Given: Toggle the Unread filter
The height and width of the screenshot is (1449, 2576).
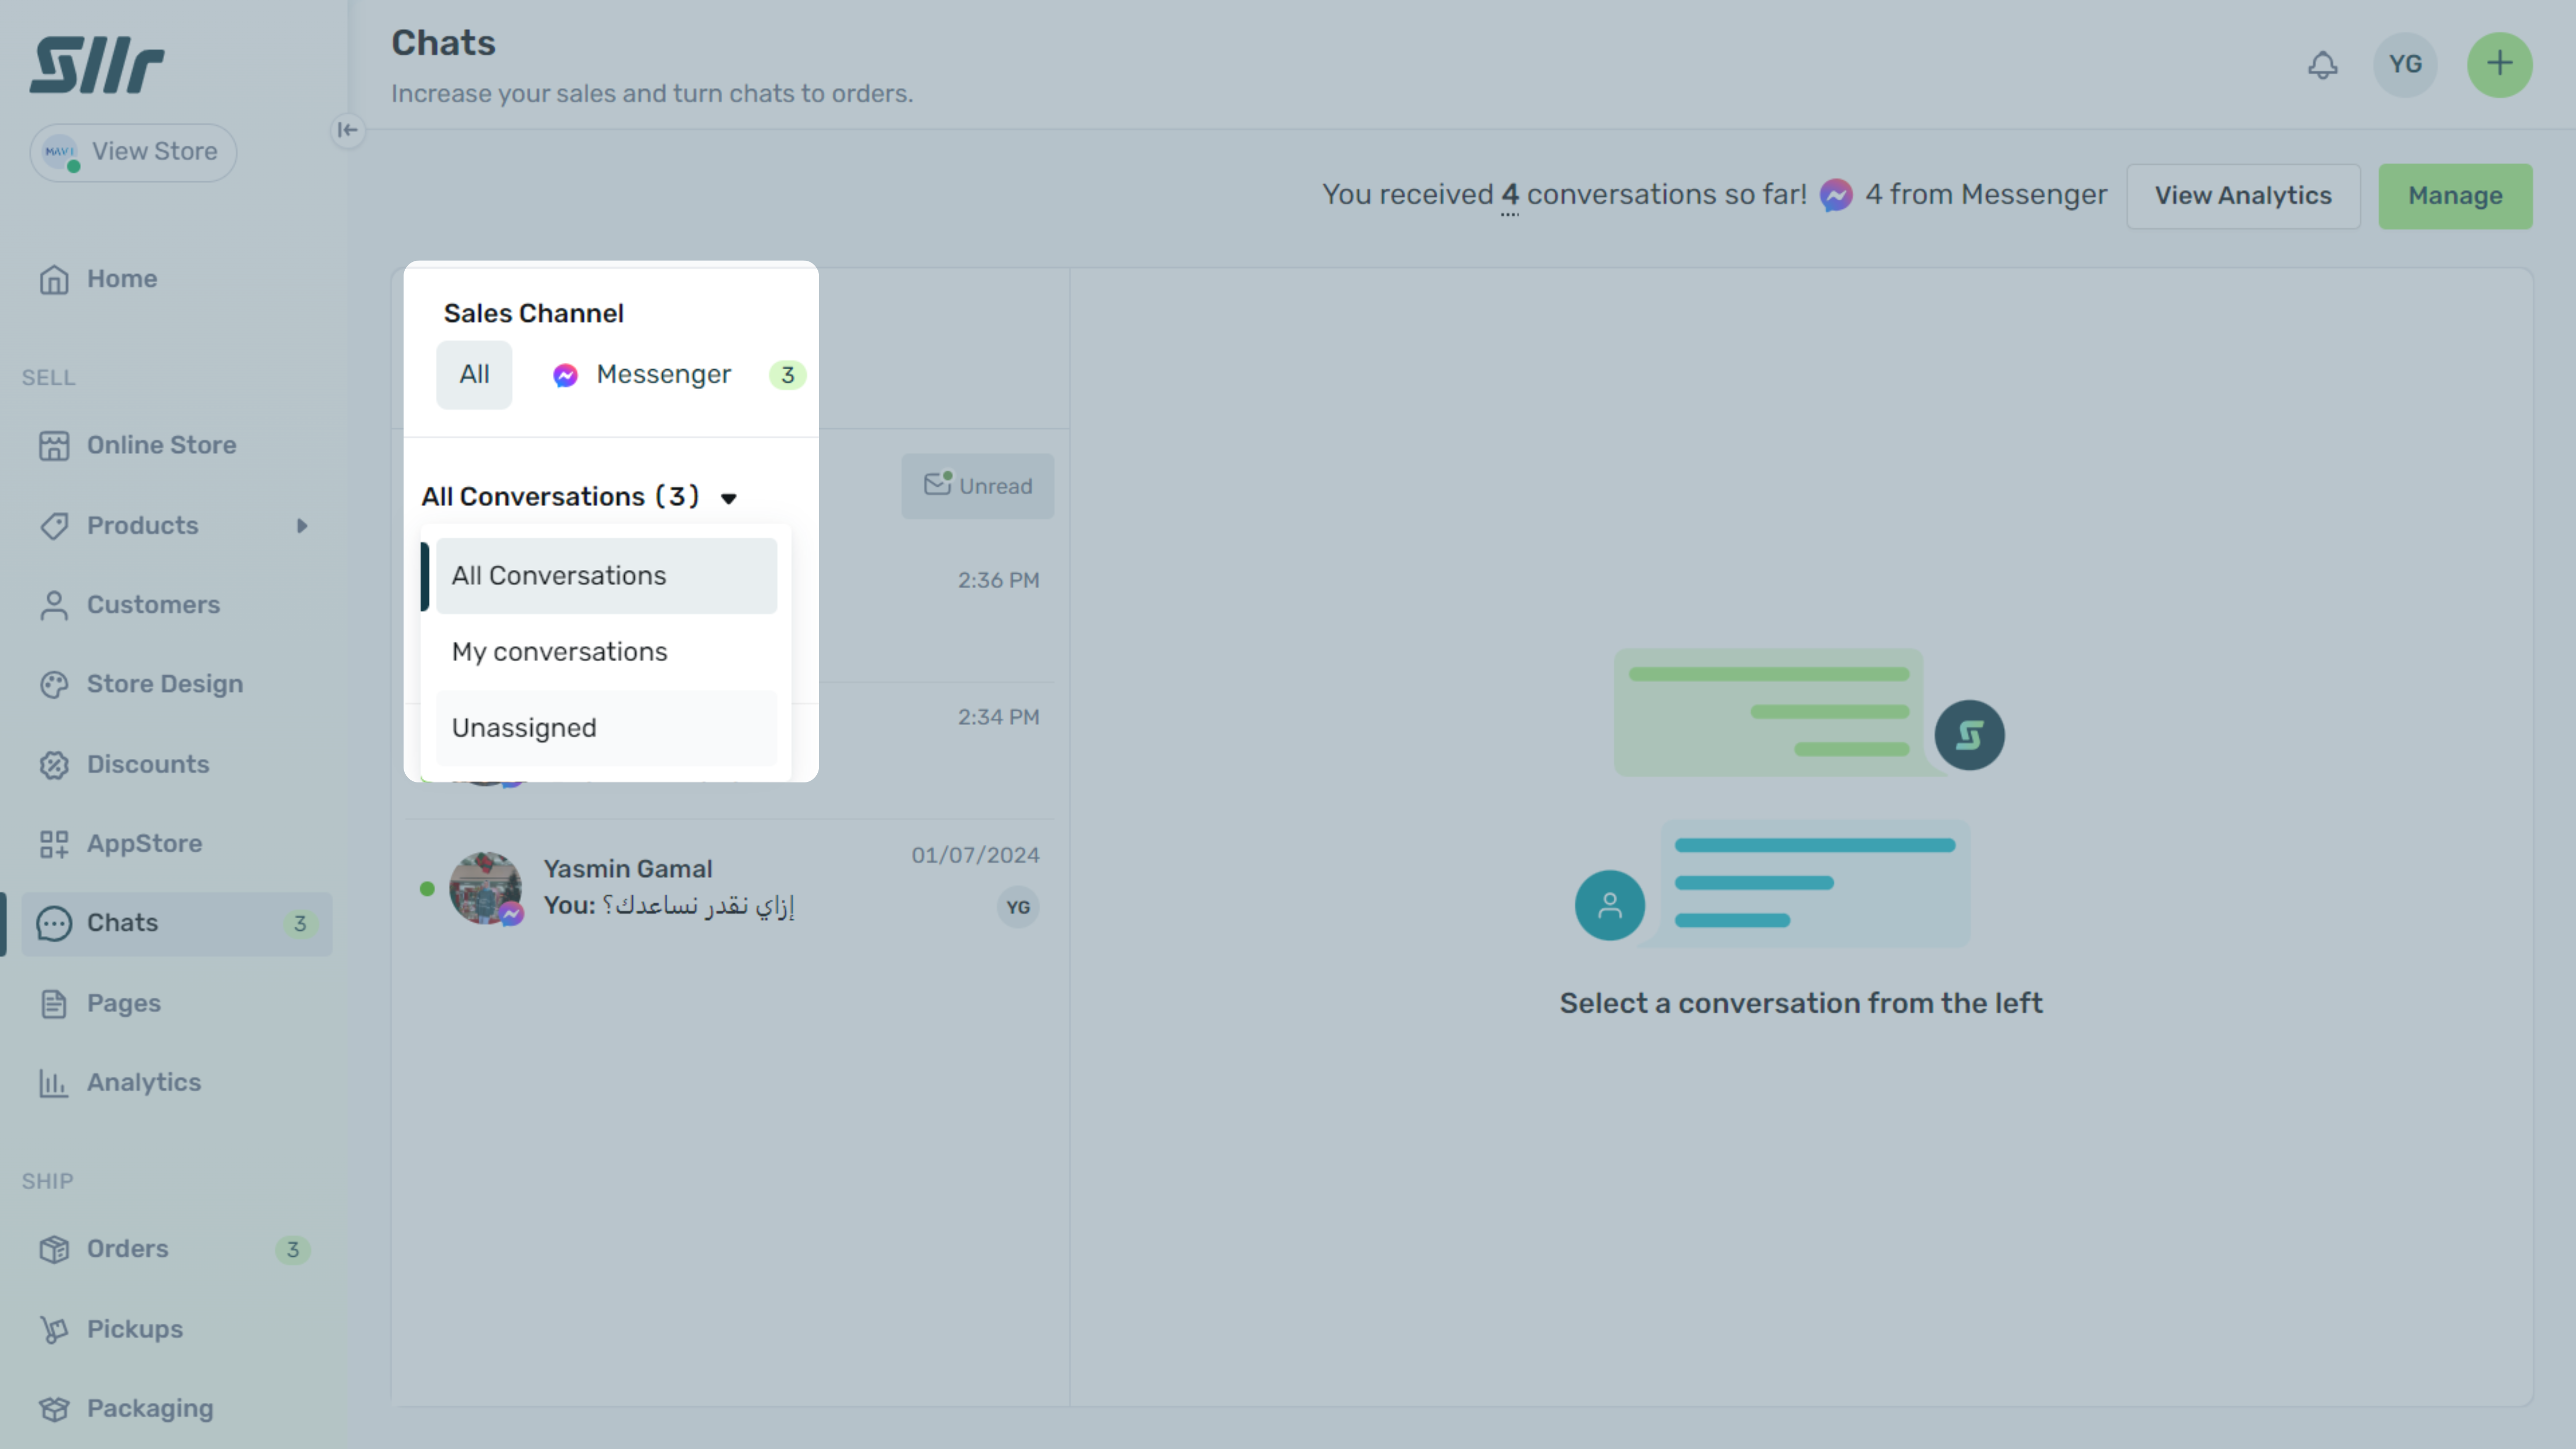Looking at the screenshot, I should 977,486.
